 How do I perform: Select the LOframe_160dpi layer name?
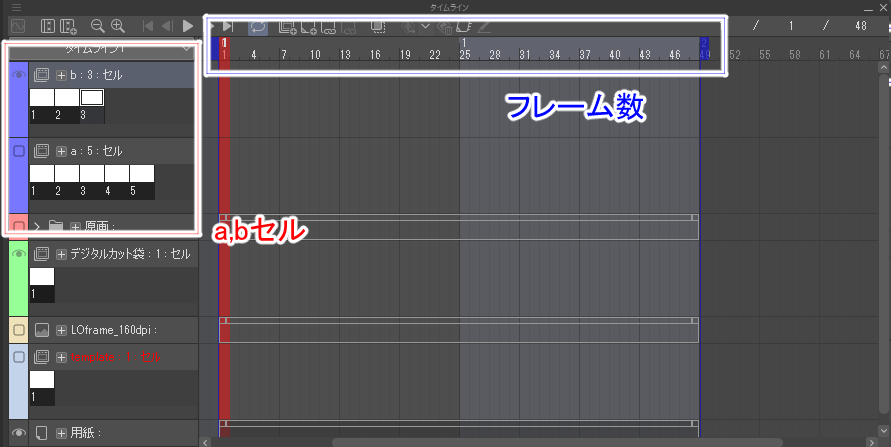click(114, 330)
